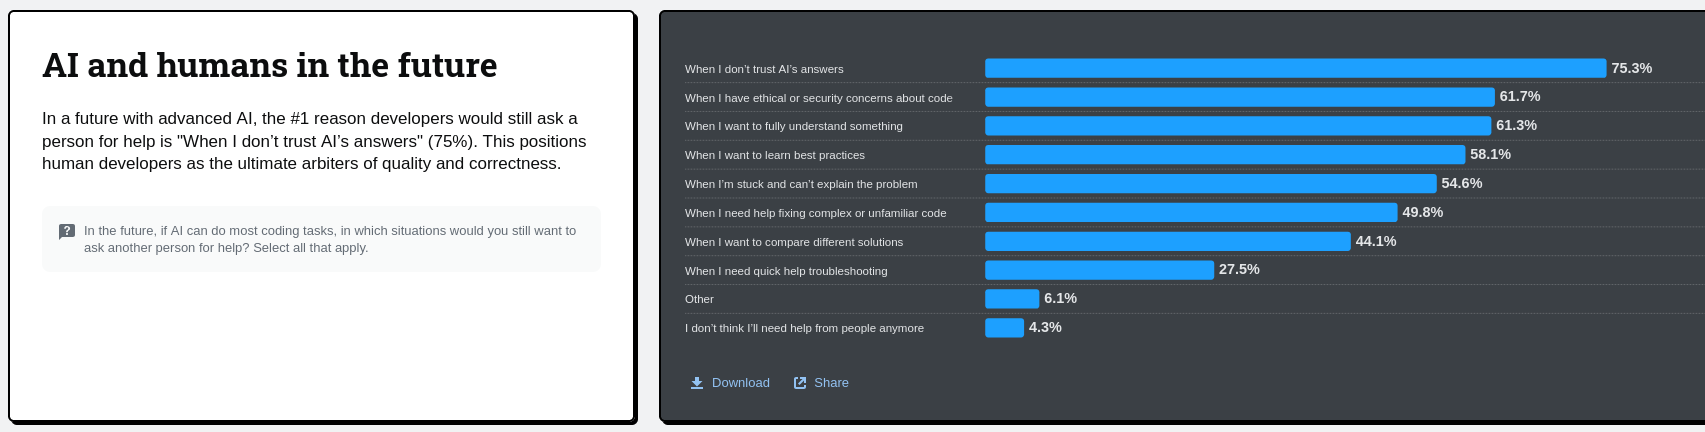The width and height of the screenshot is (1705, 432).
Task: Click the stuck and can't explain bar
Action: 1210,184
